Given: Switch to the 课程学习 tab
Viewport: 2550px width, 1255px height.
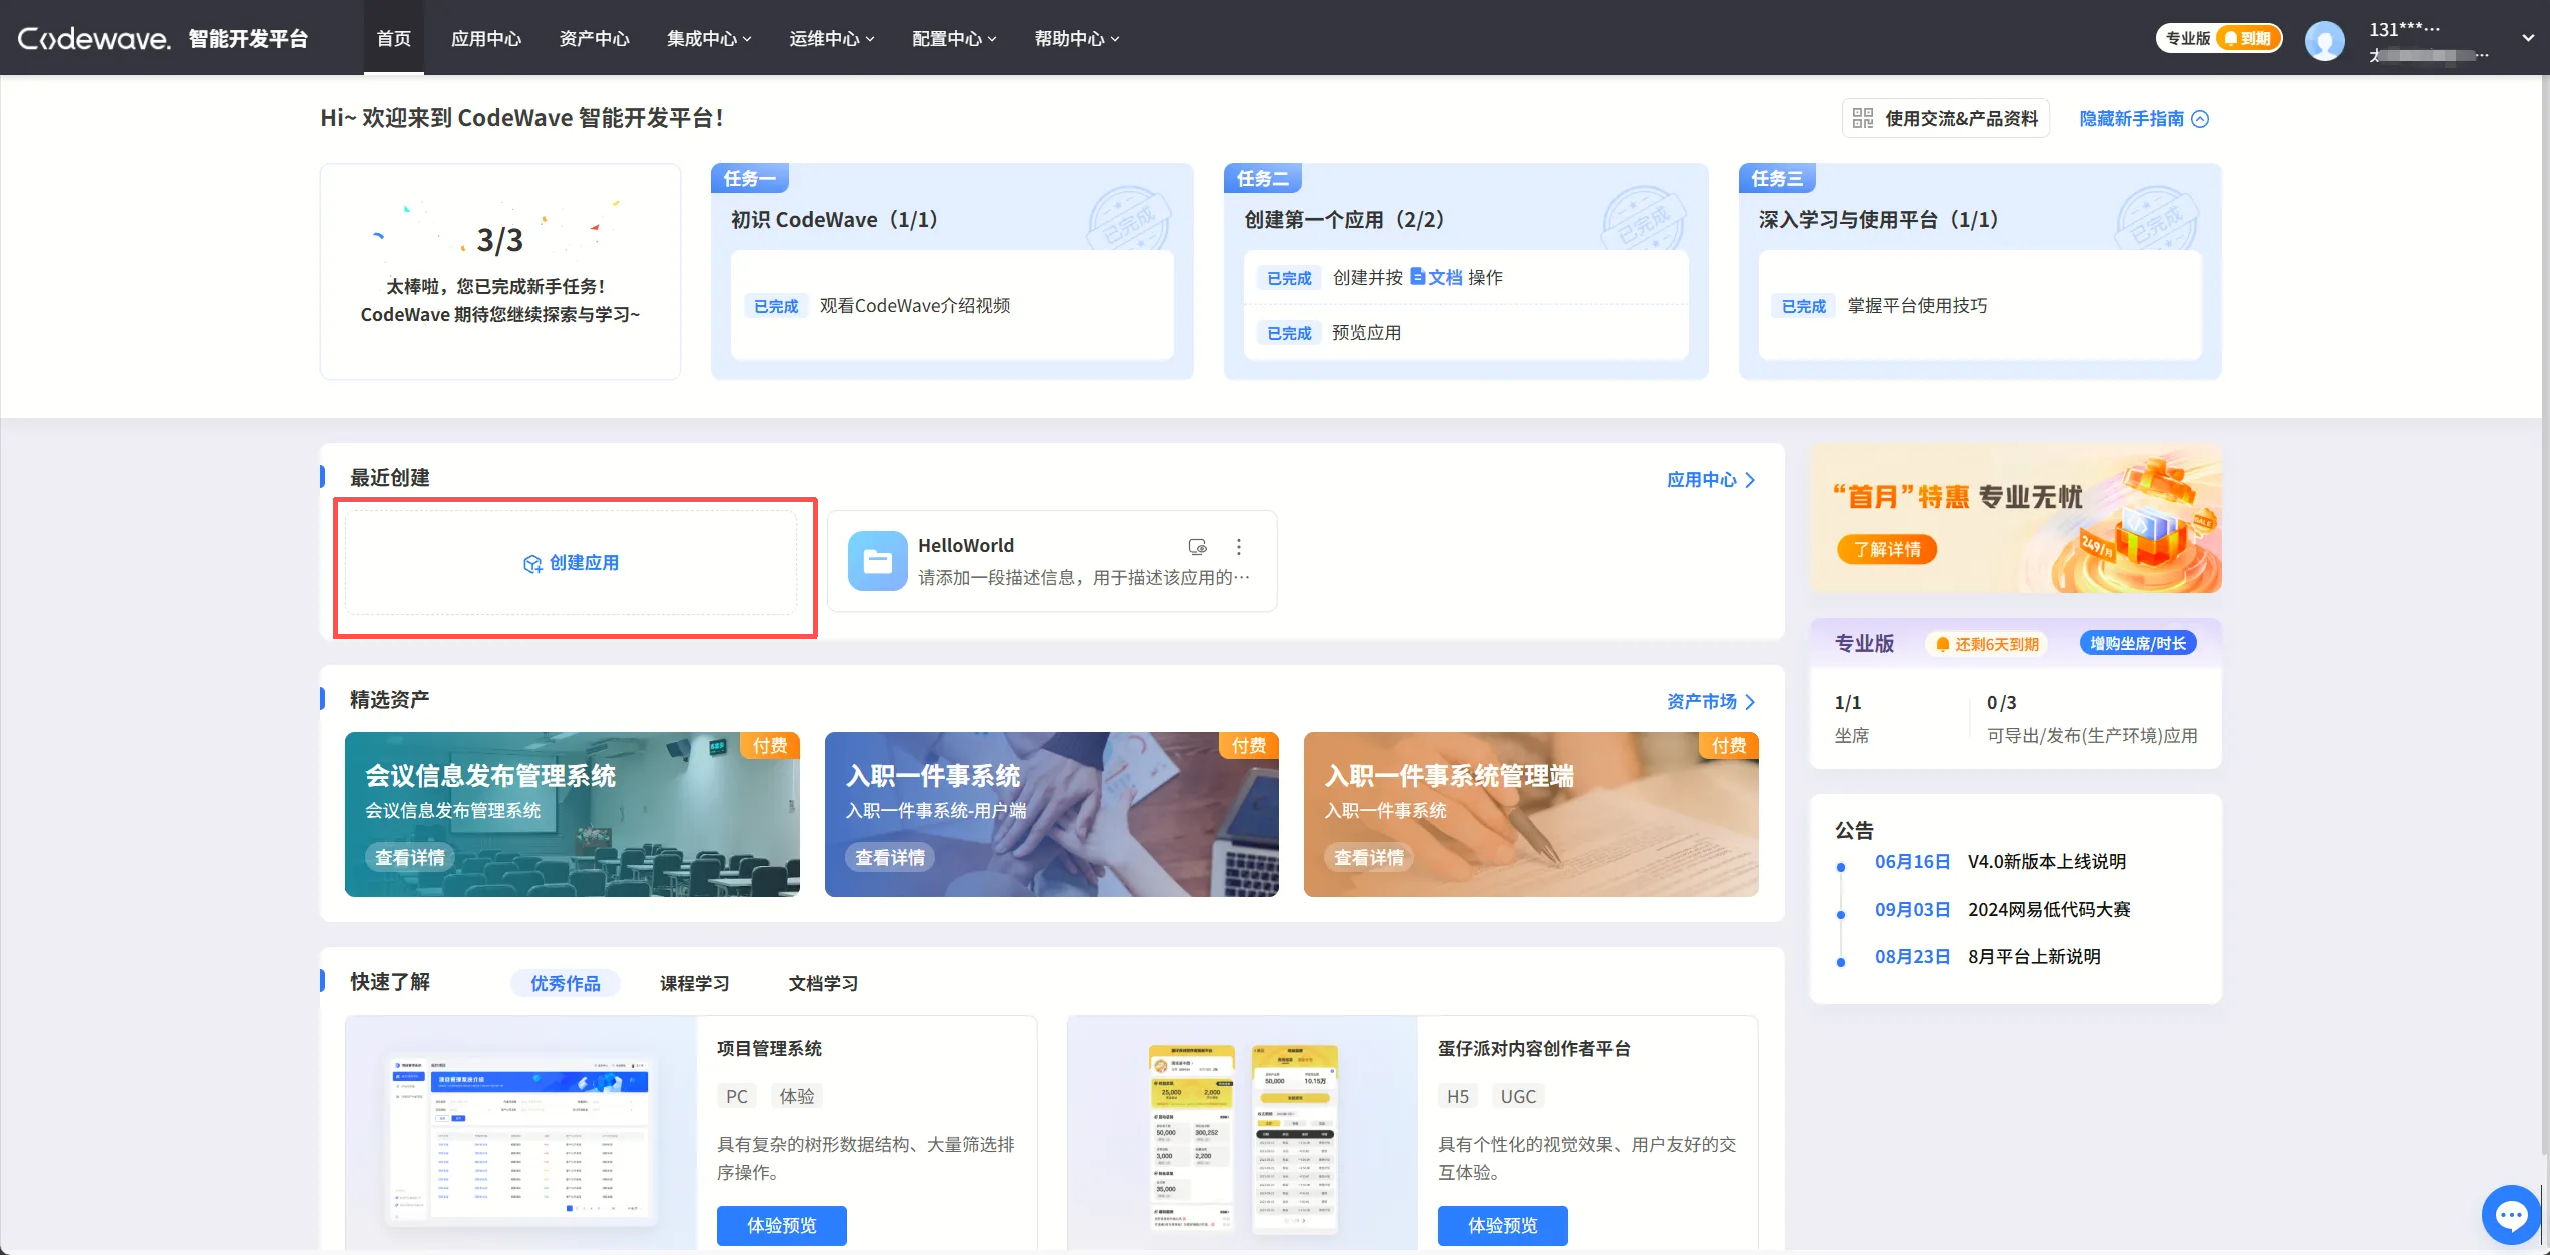Looking at the screenshot, I should (694, 983).
